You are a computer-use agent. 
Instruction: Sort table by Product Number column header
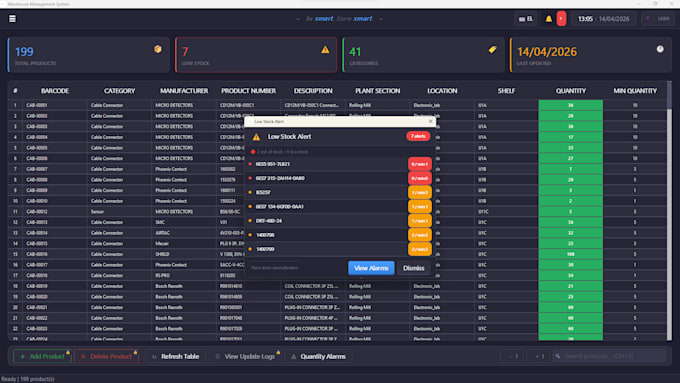248,91
